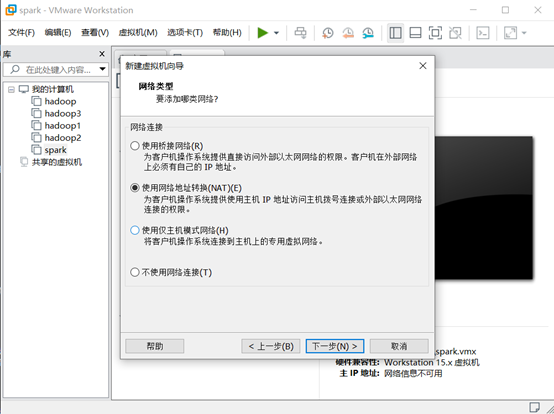Click the spark VM black screen thumbnail
The width and height of the screenshot is (554, 414).
coord(484,208)
